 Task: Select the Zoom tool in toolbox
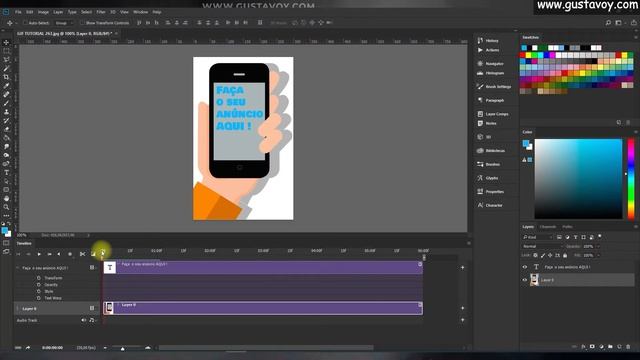click(x=6, y=207)
